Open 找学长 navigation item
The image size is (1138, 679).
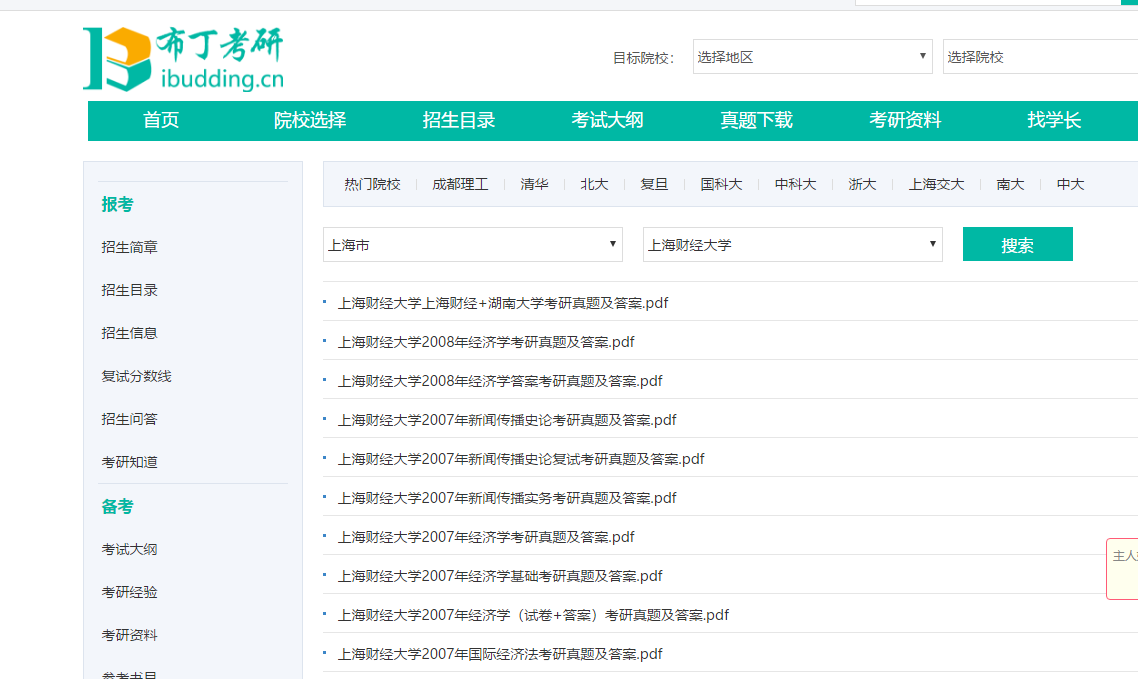click(1054, 120)
